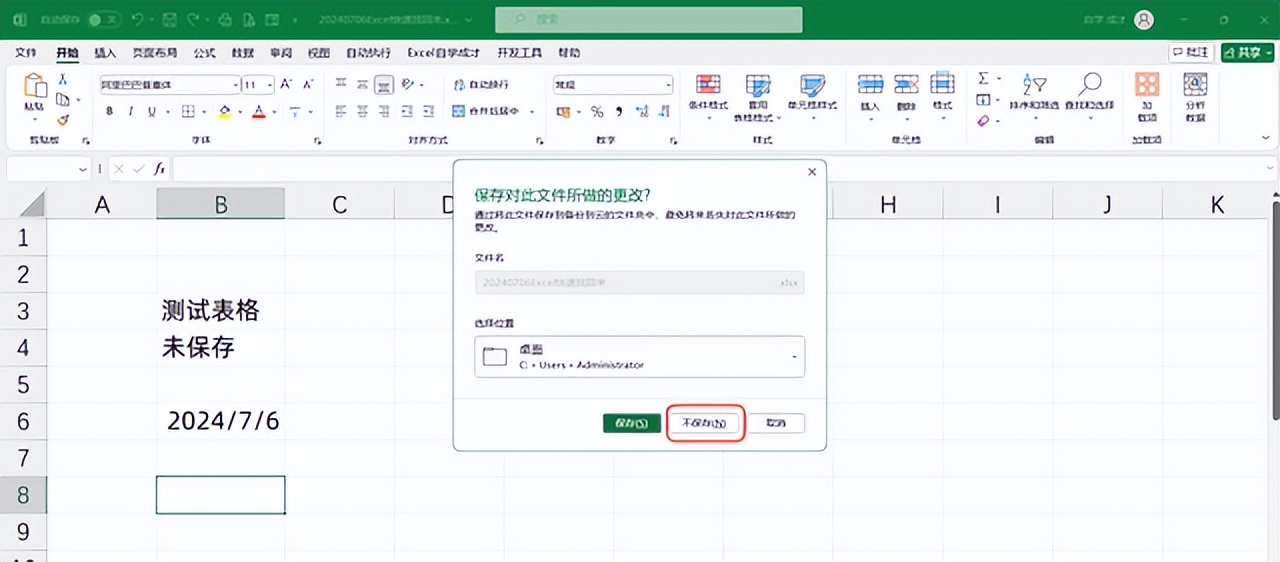Click the Analyze Data icon
Screen dimensions: 1280x562
(1195, 84)
